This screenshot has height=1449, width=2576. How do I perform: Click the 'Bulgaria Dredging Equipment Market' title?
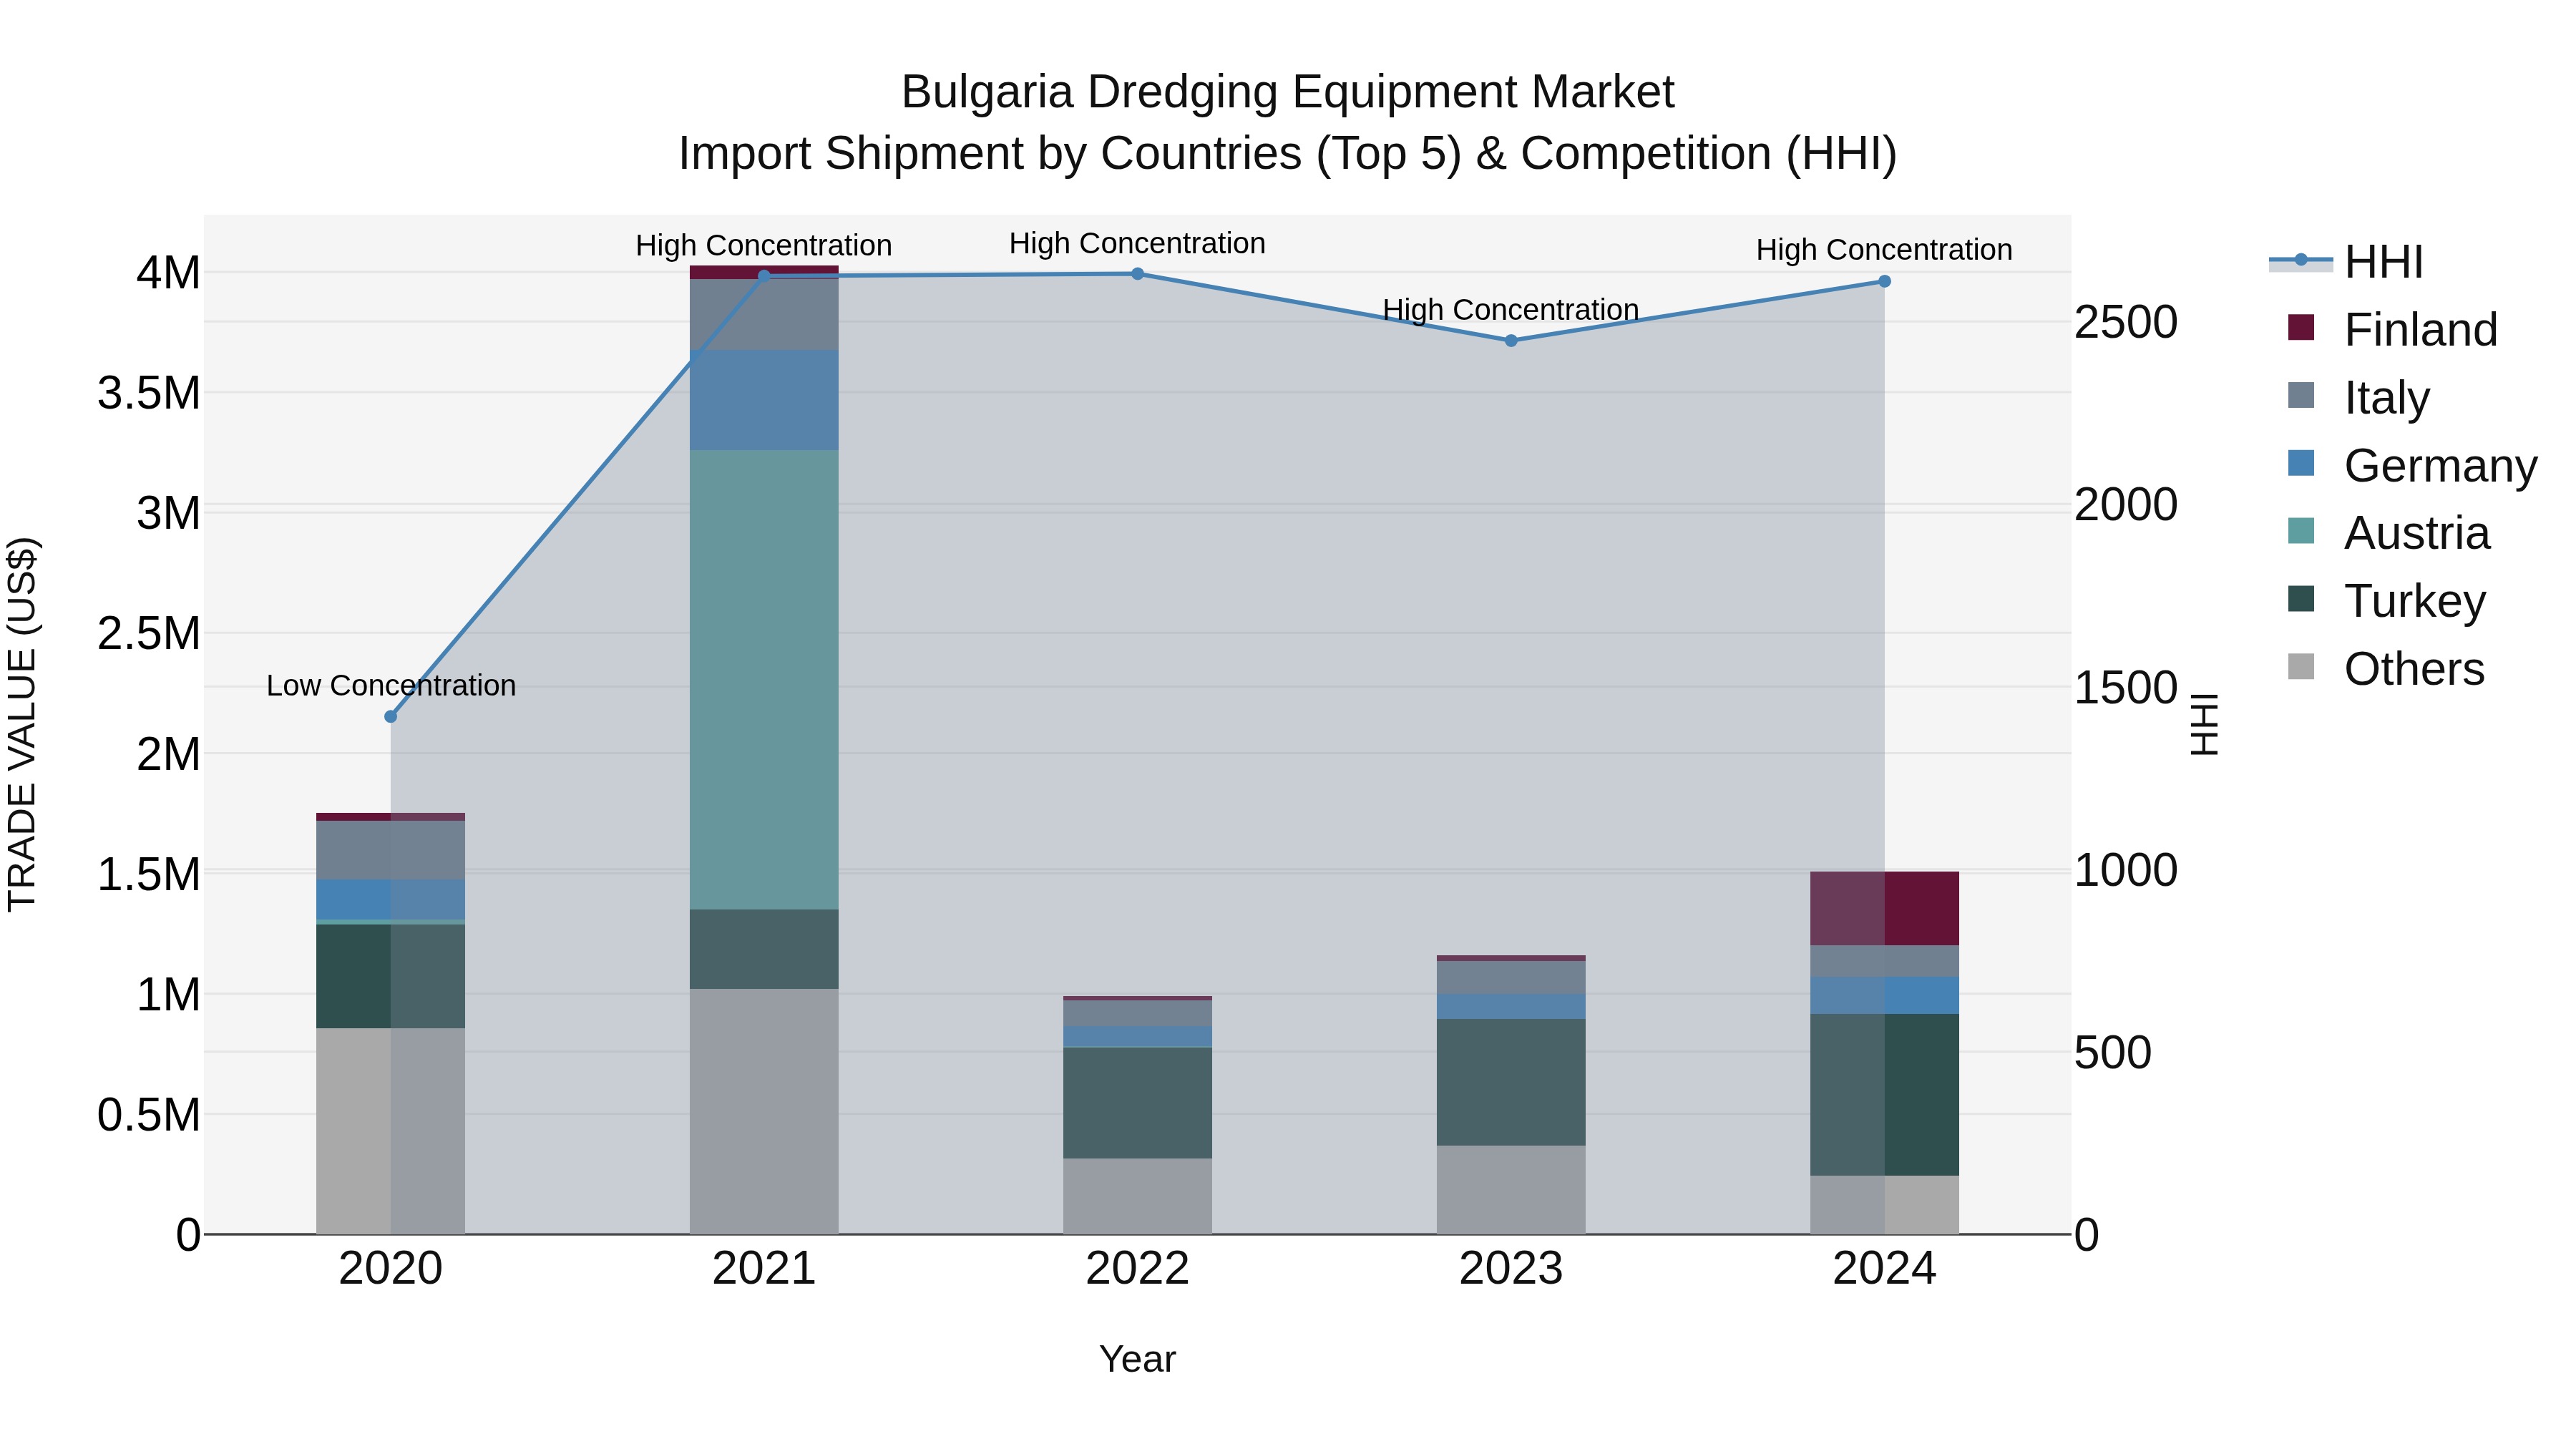(1288, 92)
